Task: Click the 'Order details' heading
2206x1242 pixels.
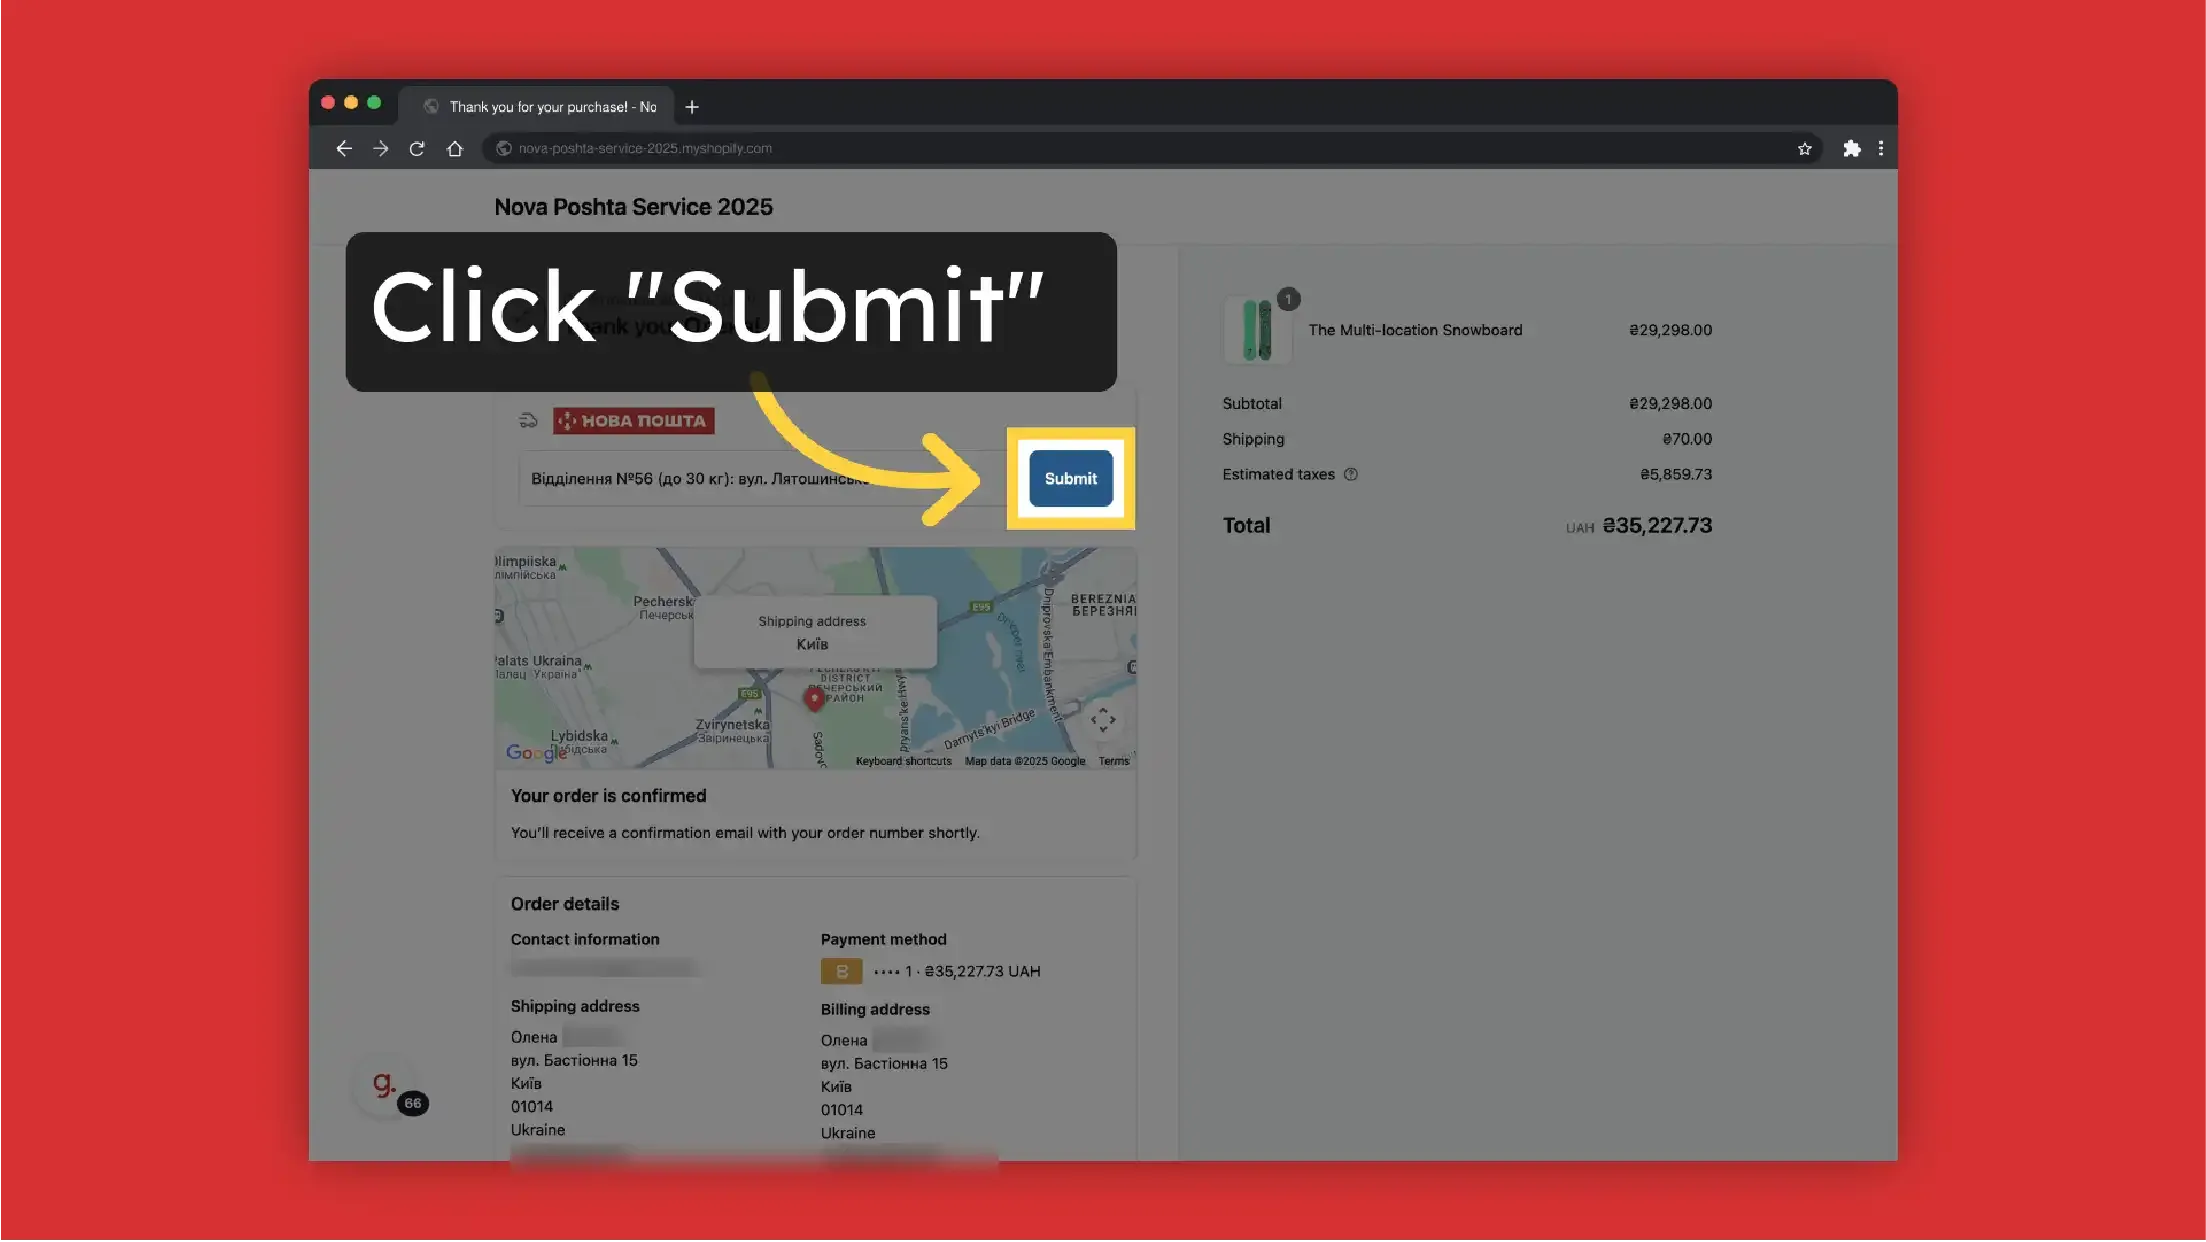Action: [x=565, y=904]
